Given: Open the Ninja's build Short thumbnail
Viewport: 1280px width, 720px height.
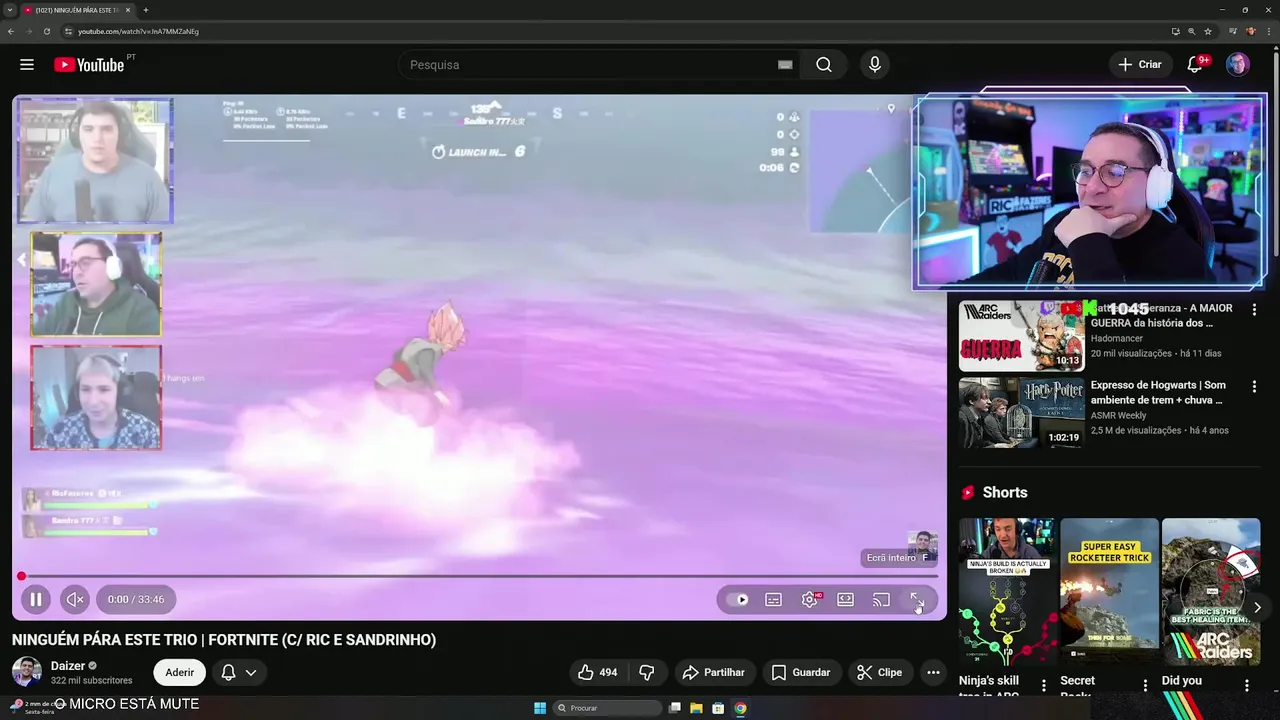Looking at the screenshot, I should pos(1007,591).
